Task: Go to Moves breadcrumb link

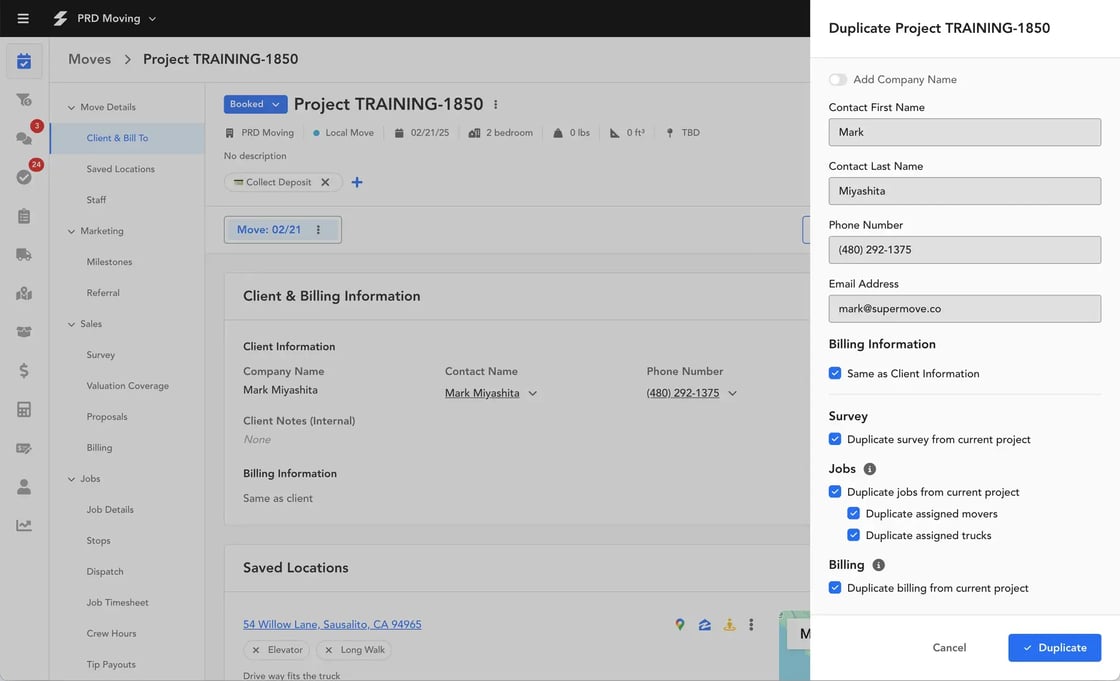Action: (x=89, y=59)
